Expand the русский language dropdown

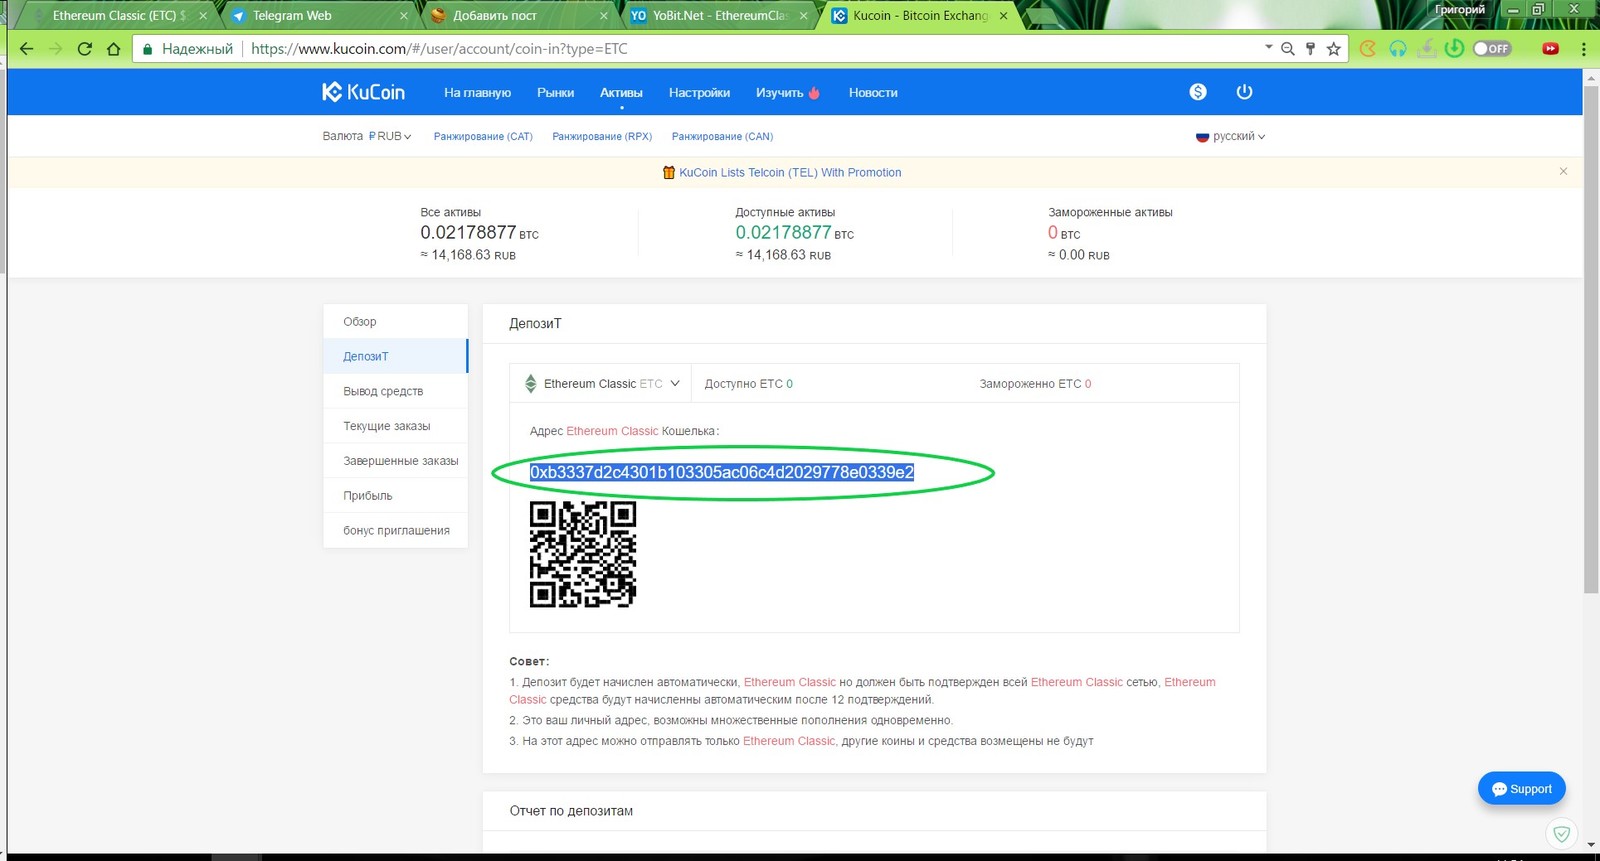click(x=1231, y=136)
